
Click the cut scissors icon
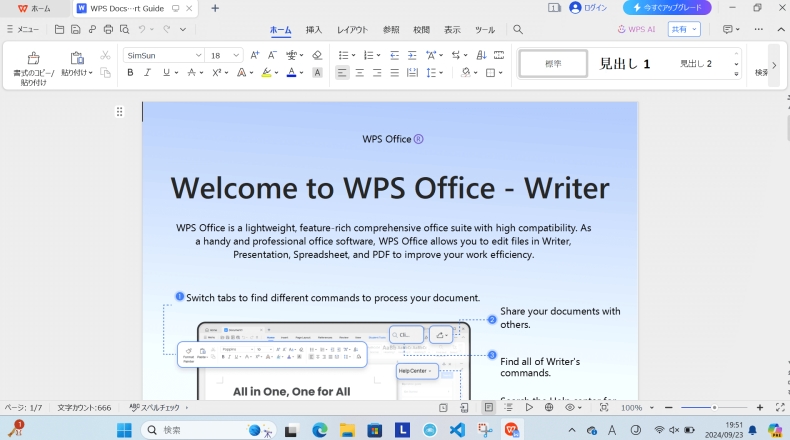[x=105, y=55]
